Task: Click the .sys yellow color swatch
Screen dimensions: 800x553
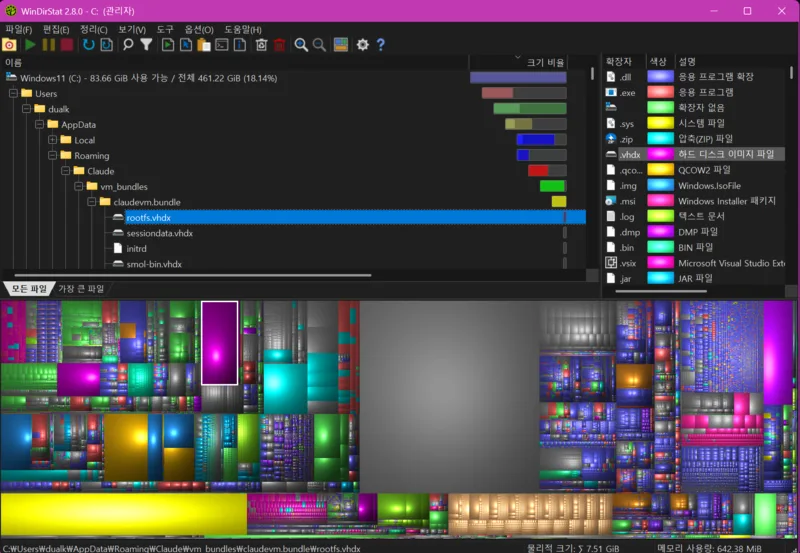Action: tap(660, 123)
